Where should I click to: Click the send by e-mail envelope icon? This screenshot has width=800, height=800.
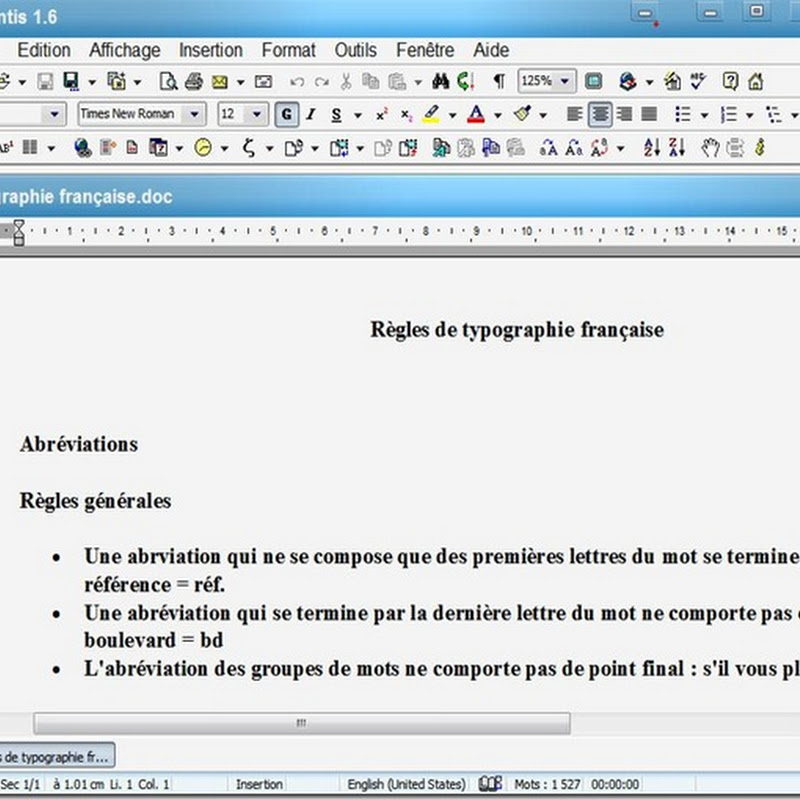tap(220, 82)
